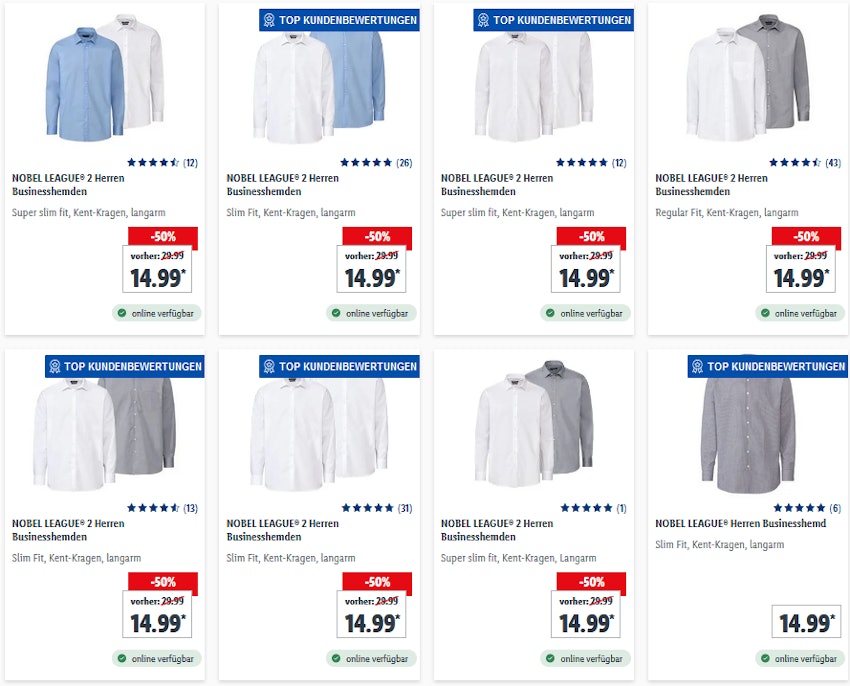
Task: Click the -50% discount label on the 43-review product
Action: [x=806, y=237]
